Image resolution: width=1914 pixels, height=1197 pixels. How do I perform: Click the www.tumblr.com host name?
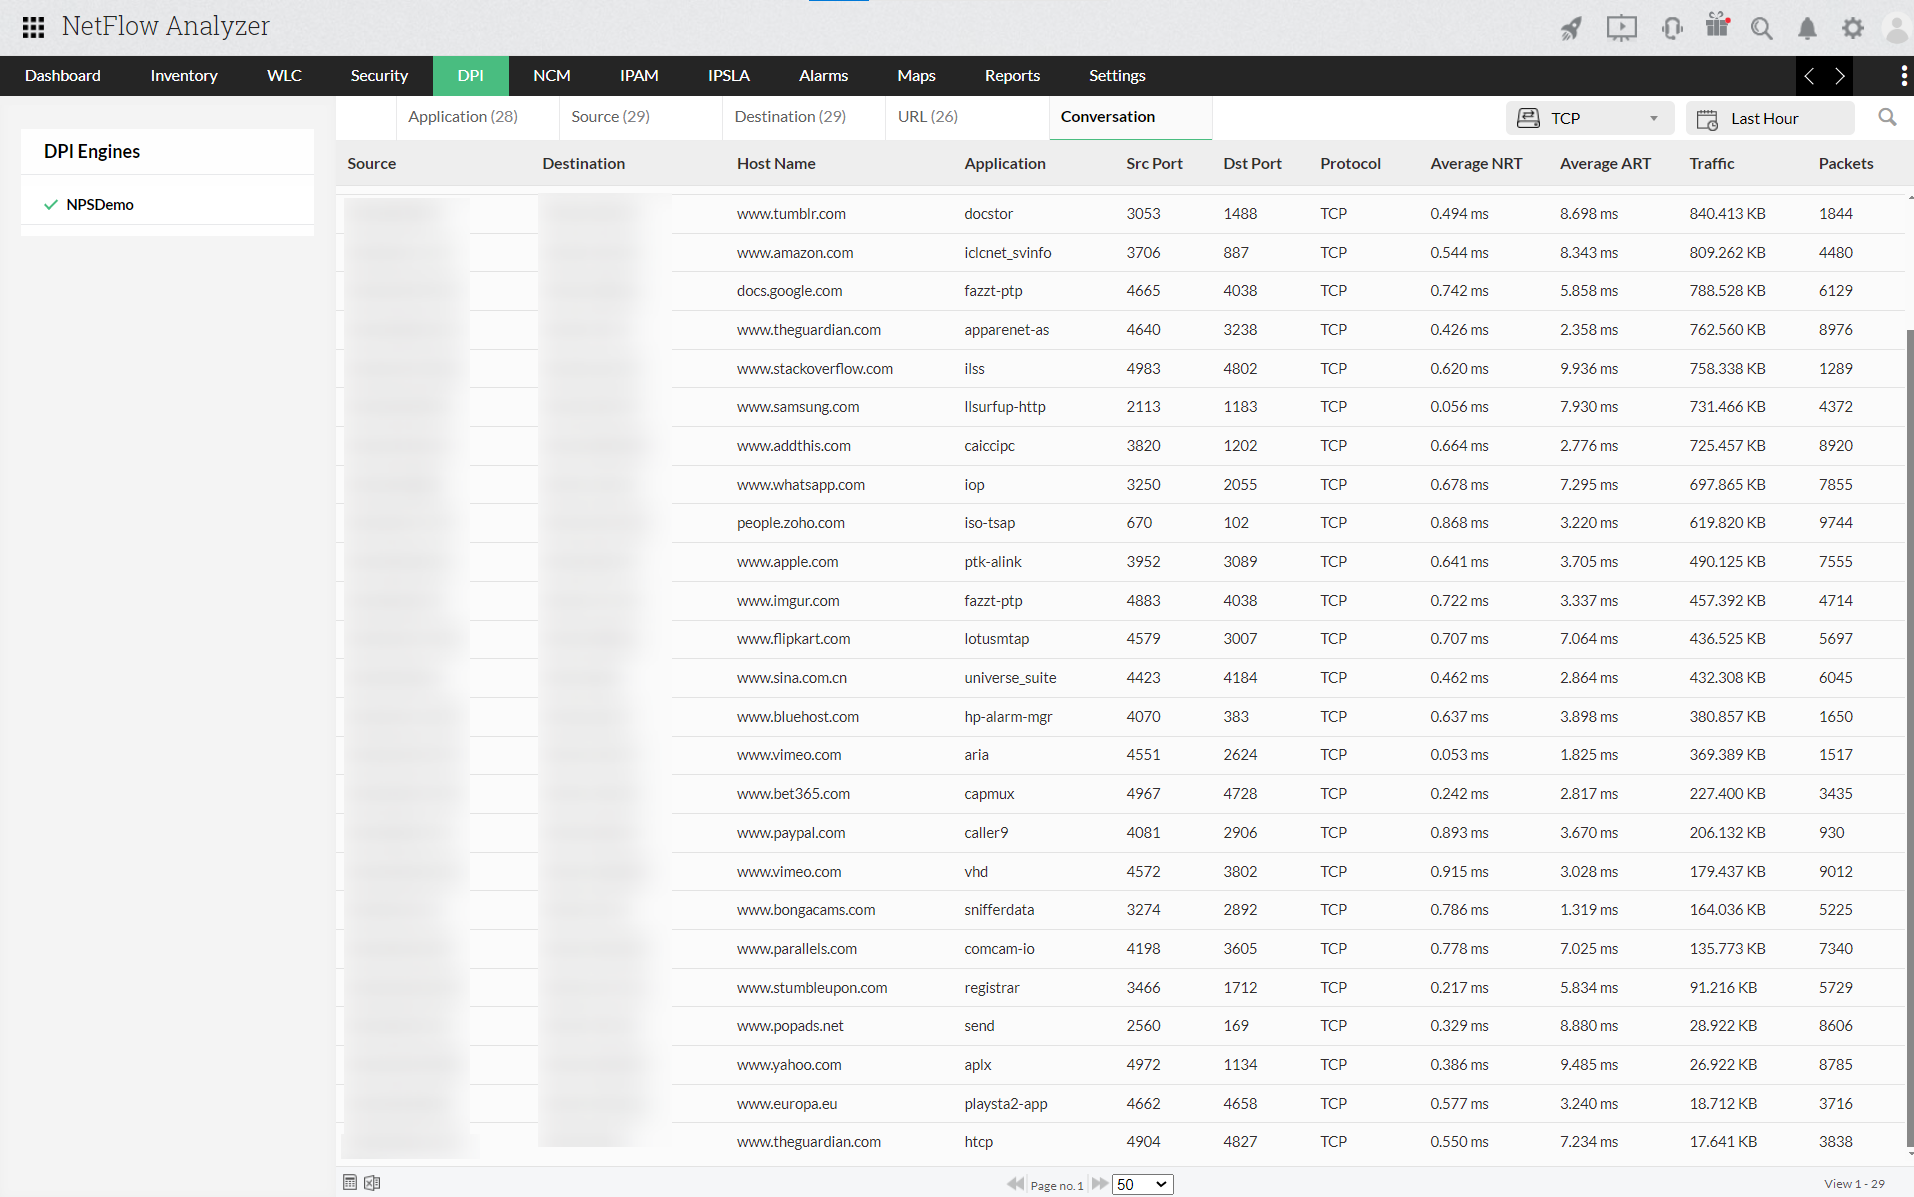tap(791, 214)
